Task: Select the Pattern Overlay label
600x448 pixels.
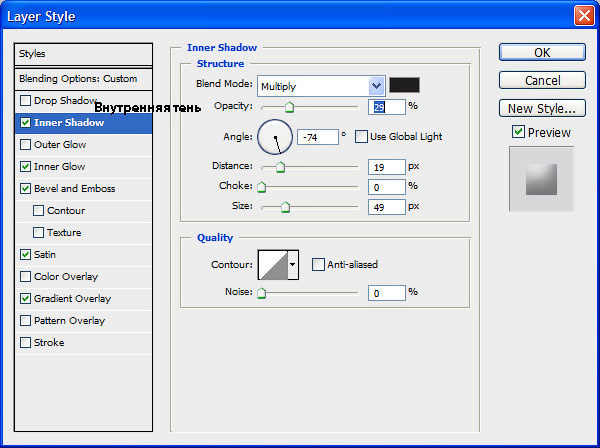Action: tap(69, 321)
